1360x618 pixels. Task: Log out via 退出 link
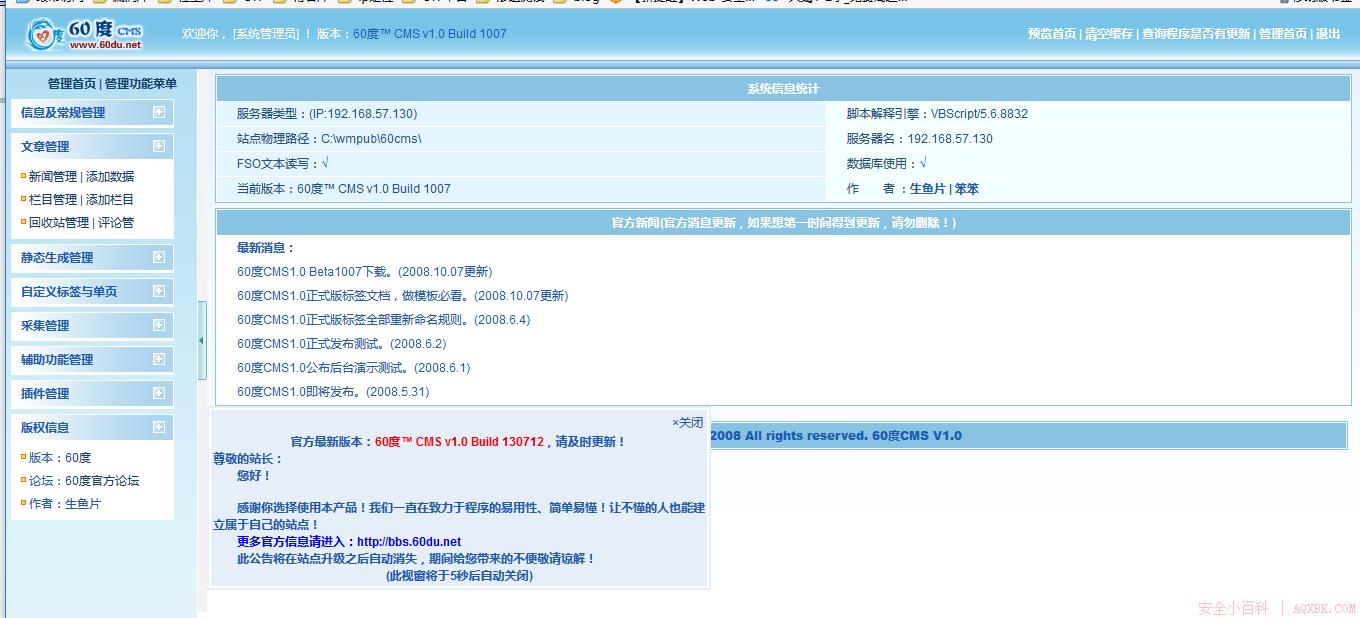[1328, 34]
